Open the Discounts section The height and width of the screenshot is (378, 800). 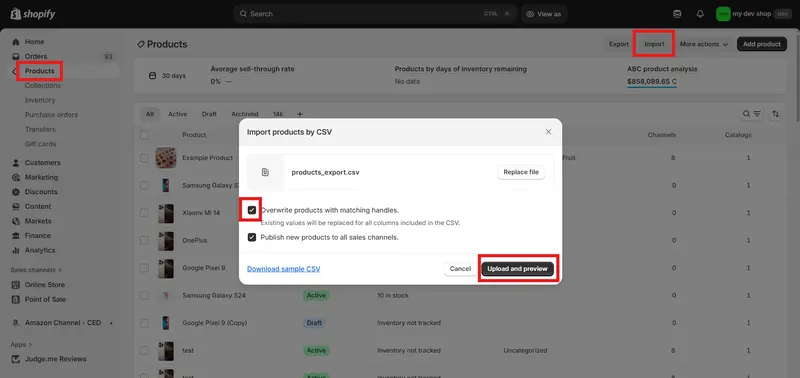point(41,192)
